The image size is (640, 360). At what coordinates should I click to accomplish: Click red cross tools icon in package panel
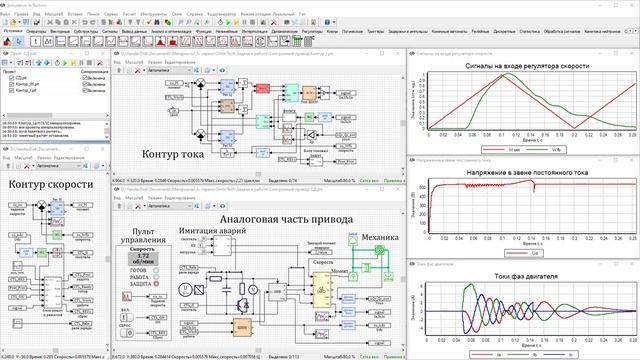pos(100,63)
